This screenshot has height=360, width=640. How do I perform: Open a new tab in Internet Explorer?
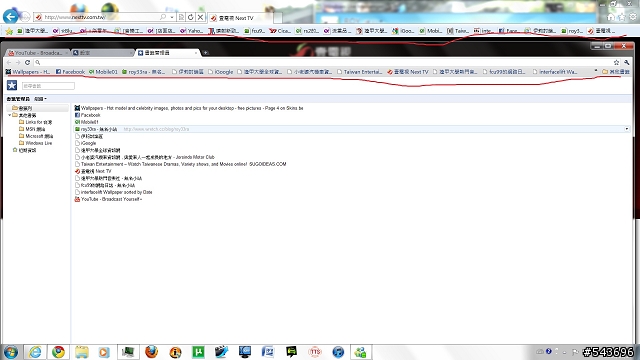(x=278, y=18)
